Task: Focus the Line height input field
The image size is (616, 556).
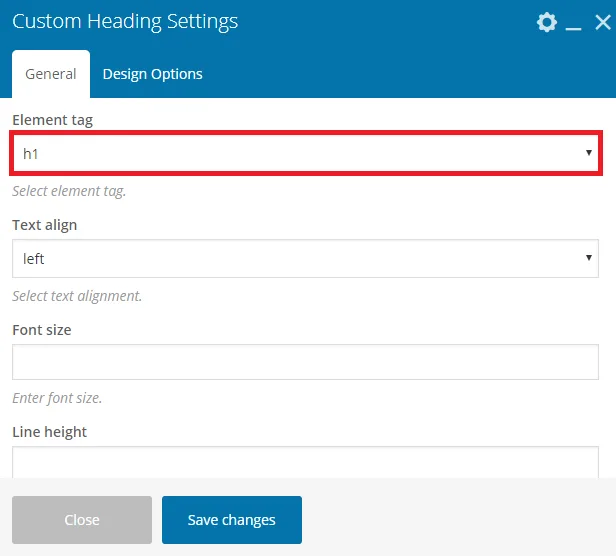Action: point(305,462)
